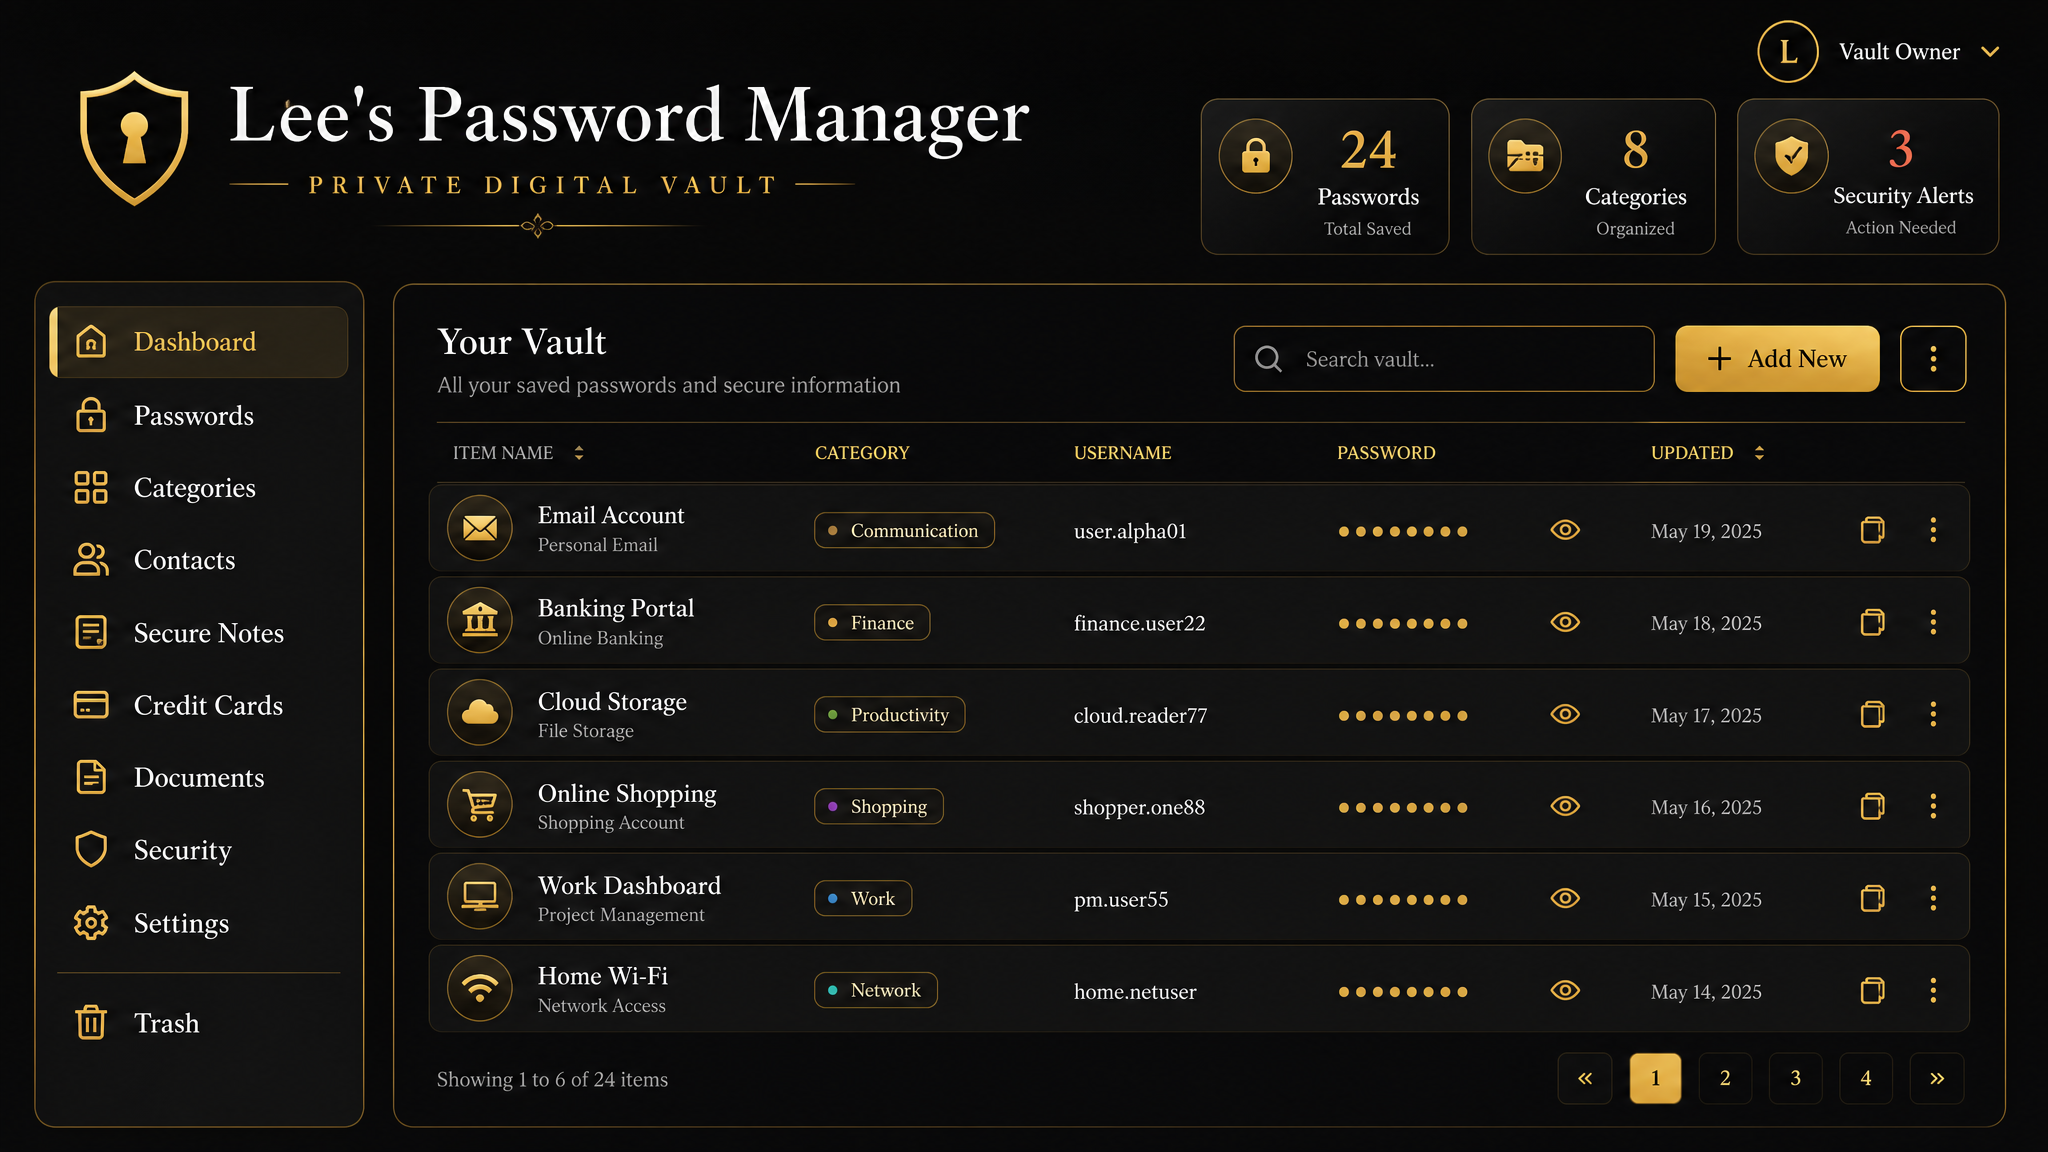The image size is (2048, 1152).
Task: Open Documents in the sidebar
Action: pos(199,778)
